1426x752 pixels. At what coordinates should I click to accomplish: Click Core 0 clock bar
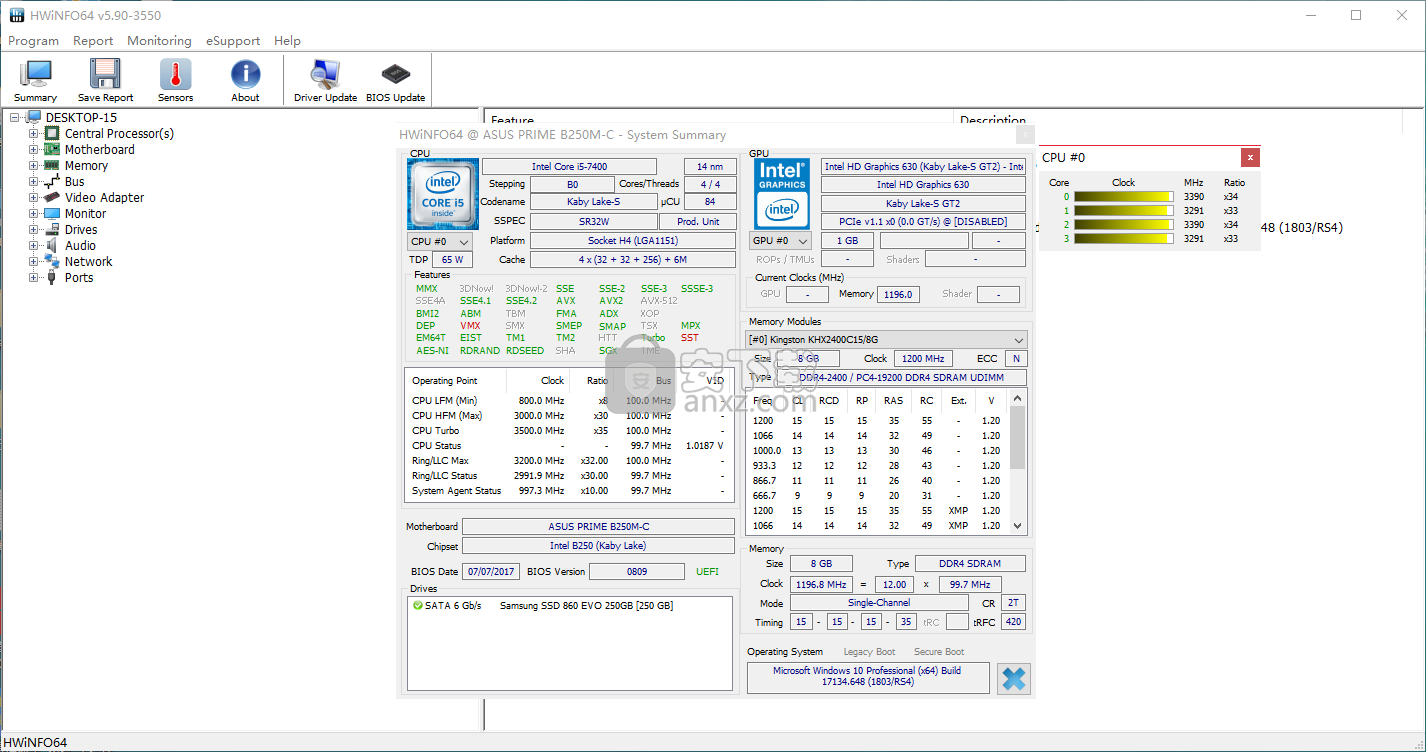[x=1124, y=197]
